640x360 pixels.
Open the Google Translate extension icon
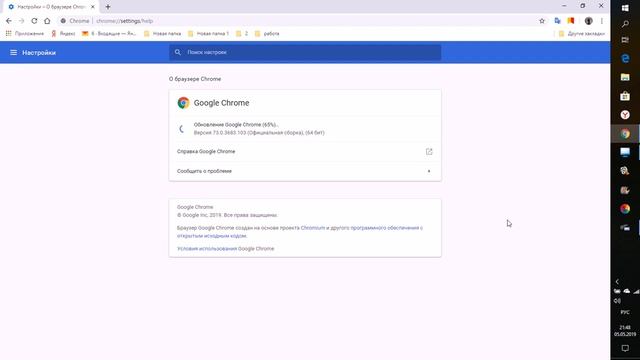558,21
